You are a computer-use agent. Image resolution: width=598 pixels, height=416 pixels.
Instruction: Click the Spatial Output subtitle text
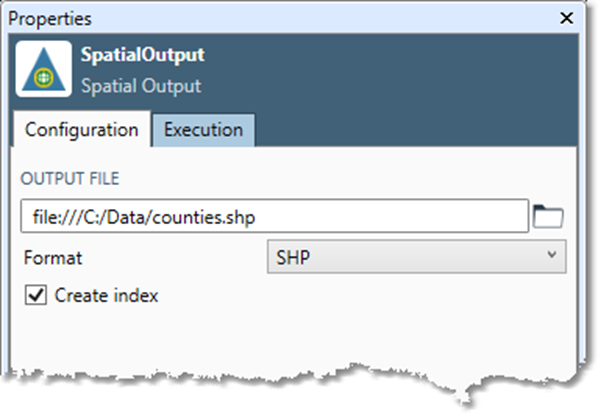click(x=141, y=86)
